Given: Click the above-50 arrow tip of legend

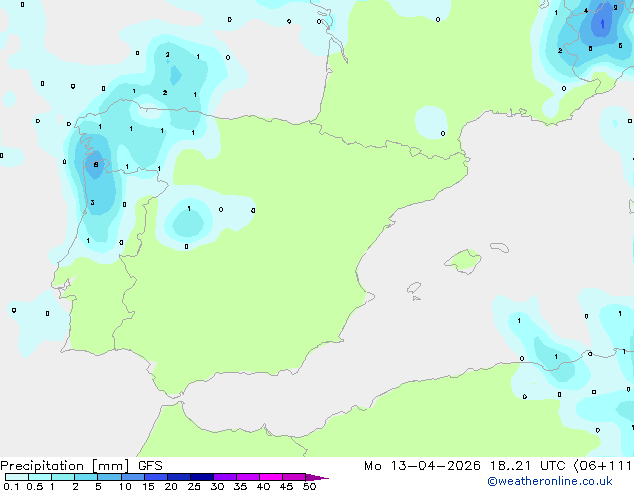Looking at the screenshot, I should [x=317, y=477].
